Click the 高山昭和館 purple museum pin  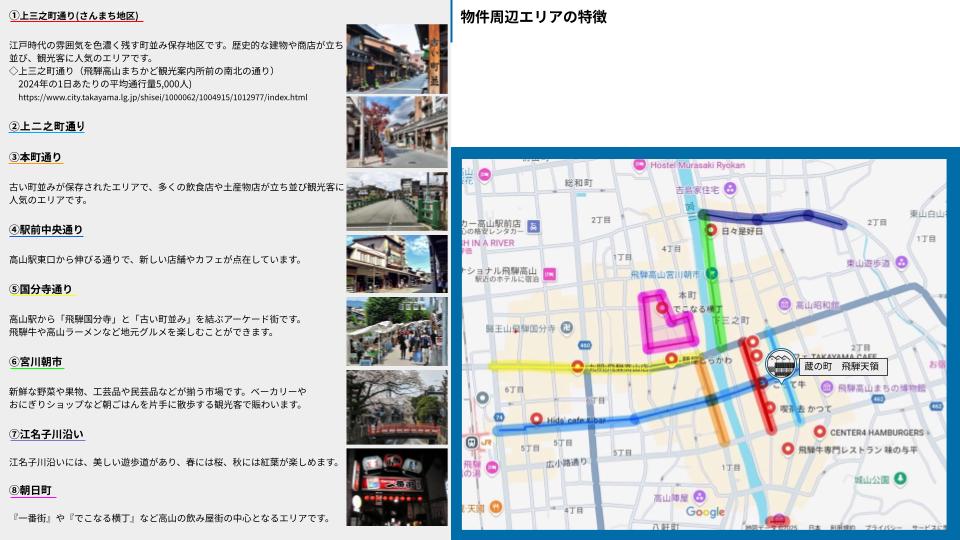(784, 304)
